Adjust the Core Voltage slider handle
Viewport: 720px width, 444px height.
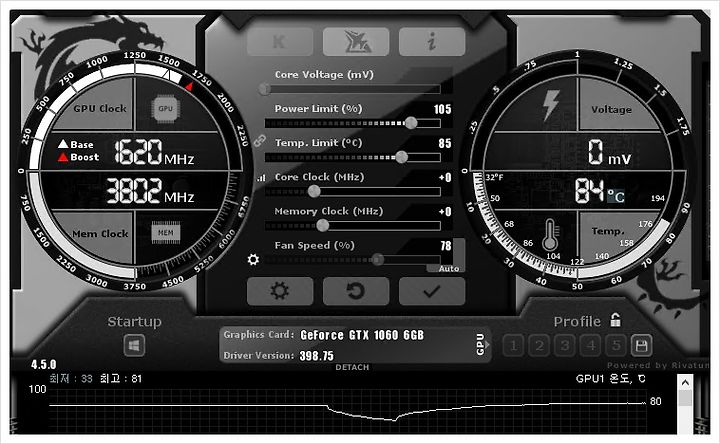tap(264, 89)
